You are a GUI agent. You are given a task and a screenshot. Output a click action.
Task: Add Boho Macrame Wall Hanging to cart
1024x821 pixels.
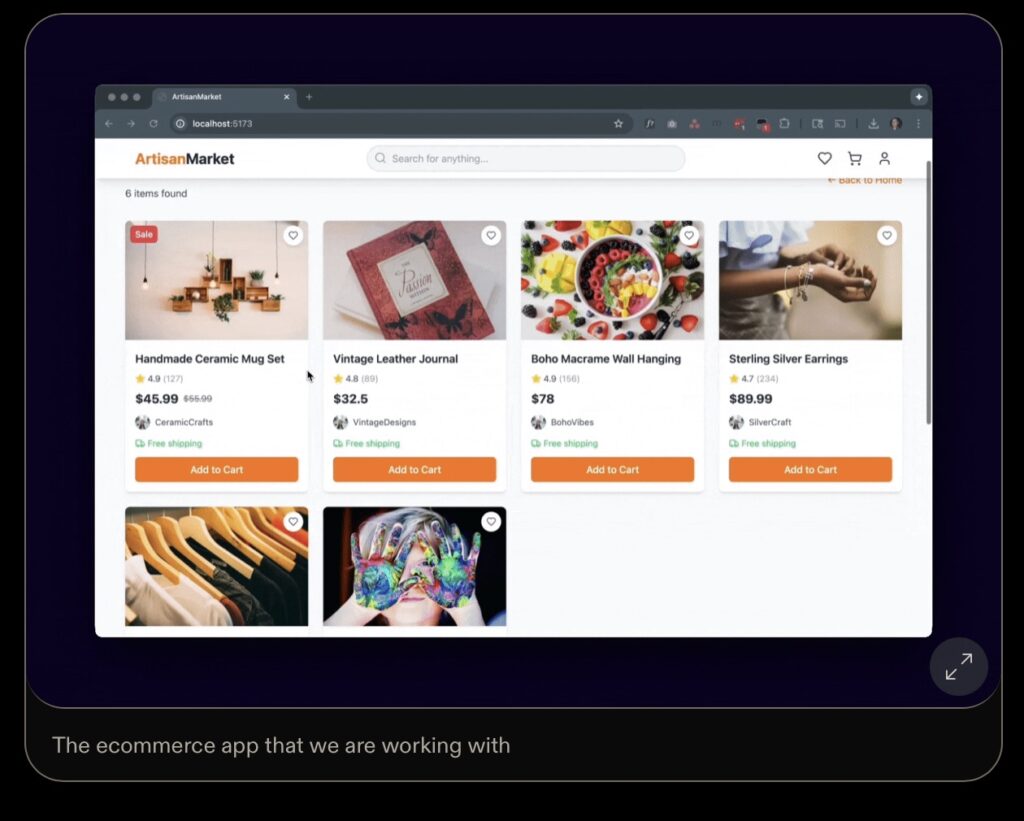point(613,470)
